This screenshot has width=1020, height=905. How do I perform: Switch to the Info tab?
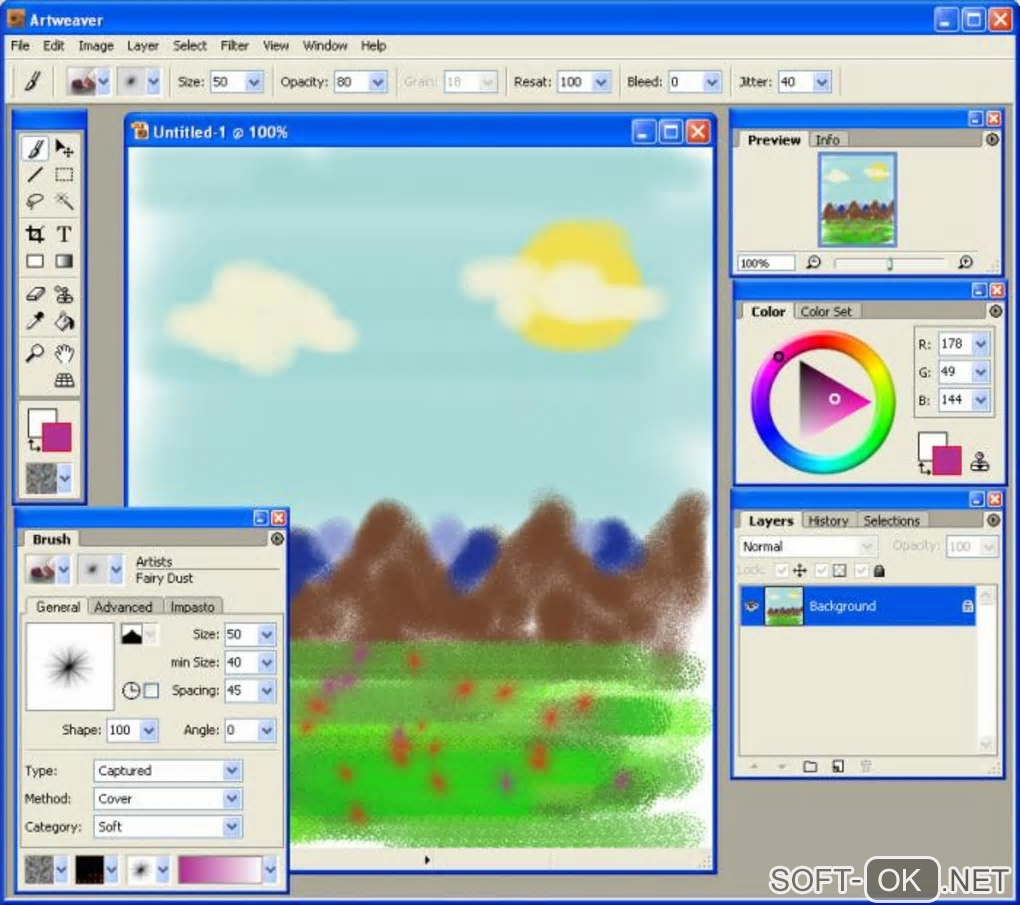[827, 140]
